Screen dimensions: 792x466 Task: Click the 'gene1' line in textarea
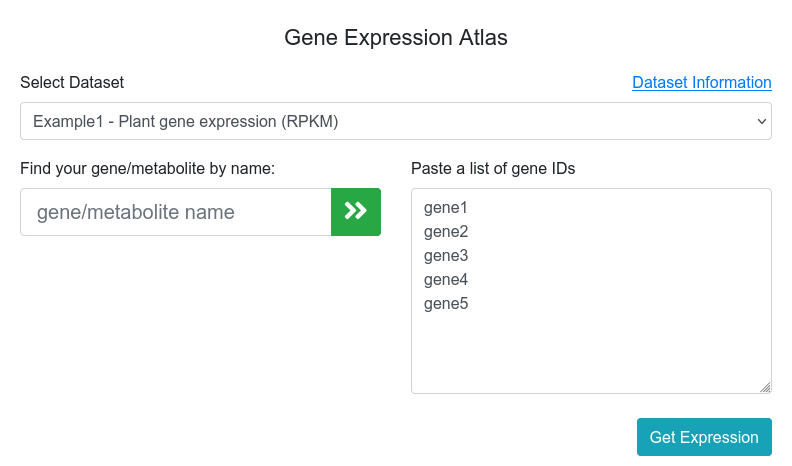click(x=446, y=208)
